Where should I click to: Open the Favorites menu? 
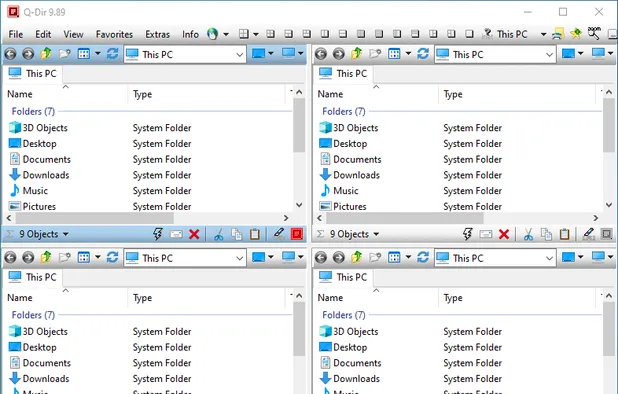click(x=114, y=34)
